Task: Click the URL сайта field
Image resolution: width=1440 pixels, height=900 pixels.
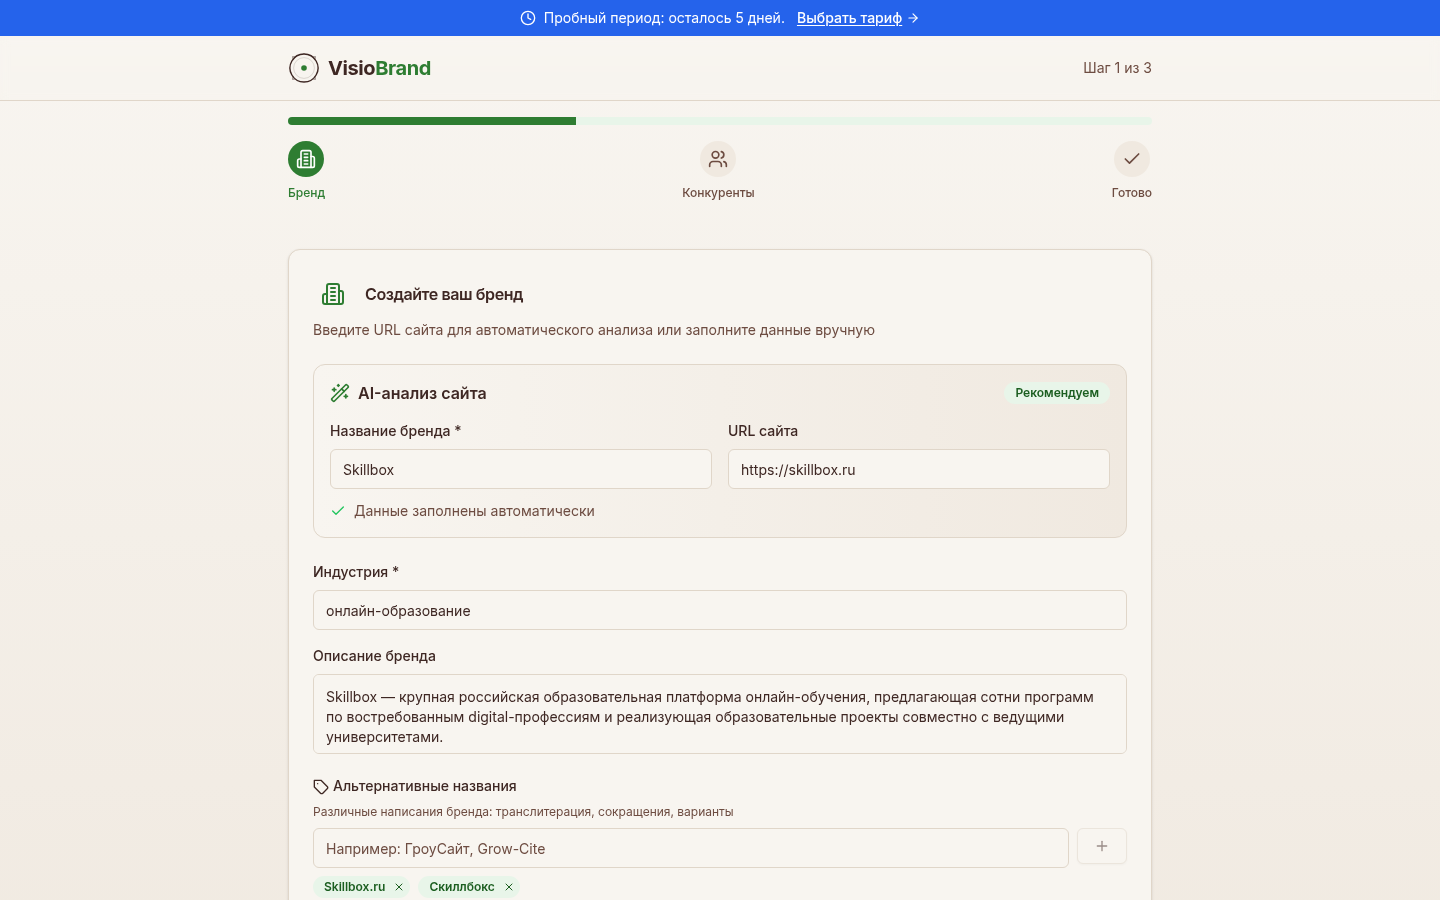Action: click(918, 469)
